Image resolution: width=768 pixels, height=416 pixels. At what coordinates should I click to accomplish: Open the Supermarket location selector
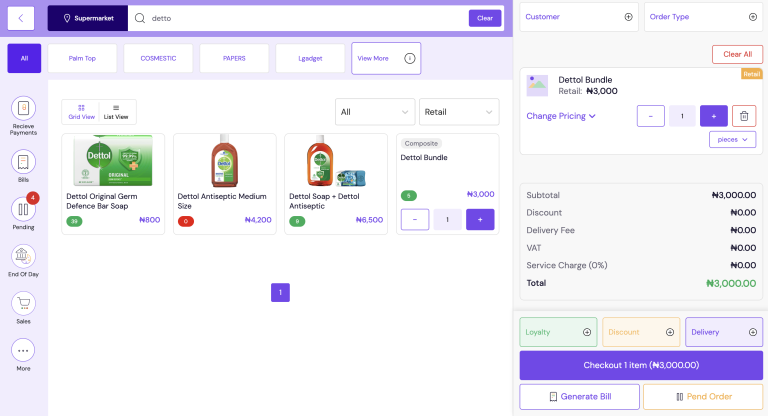coord(87,18)
